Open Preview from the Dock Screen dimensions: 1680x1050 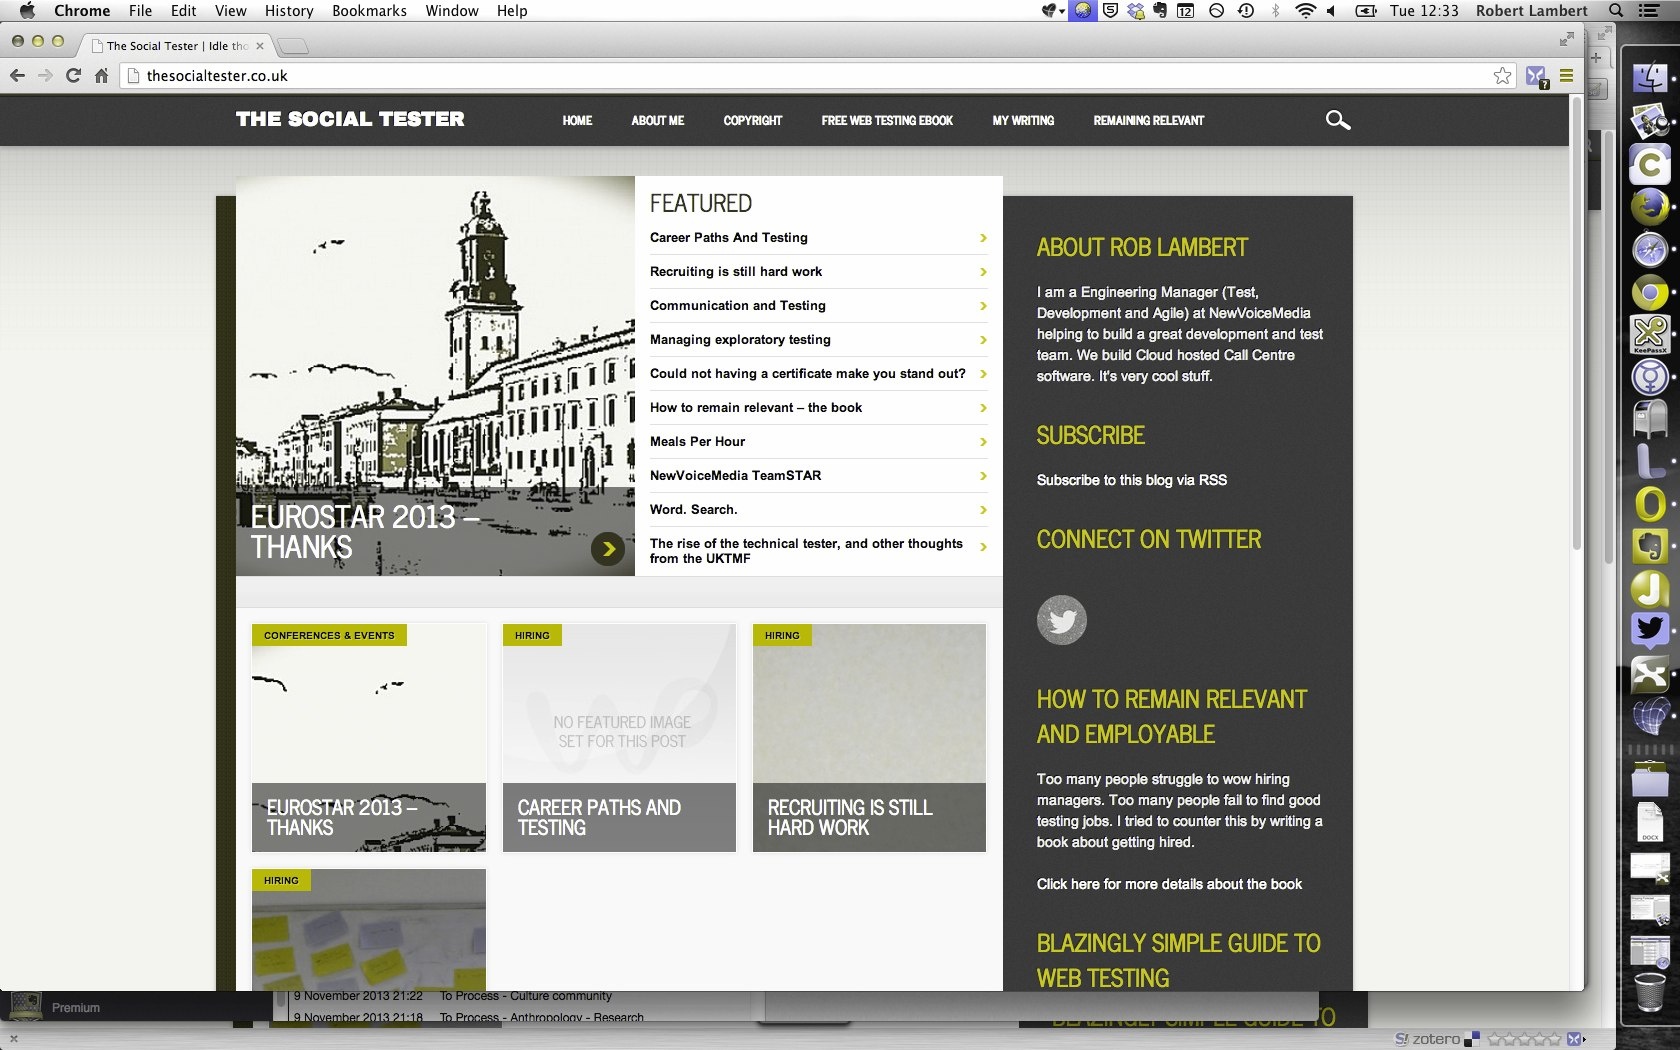click(1650, 121)
